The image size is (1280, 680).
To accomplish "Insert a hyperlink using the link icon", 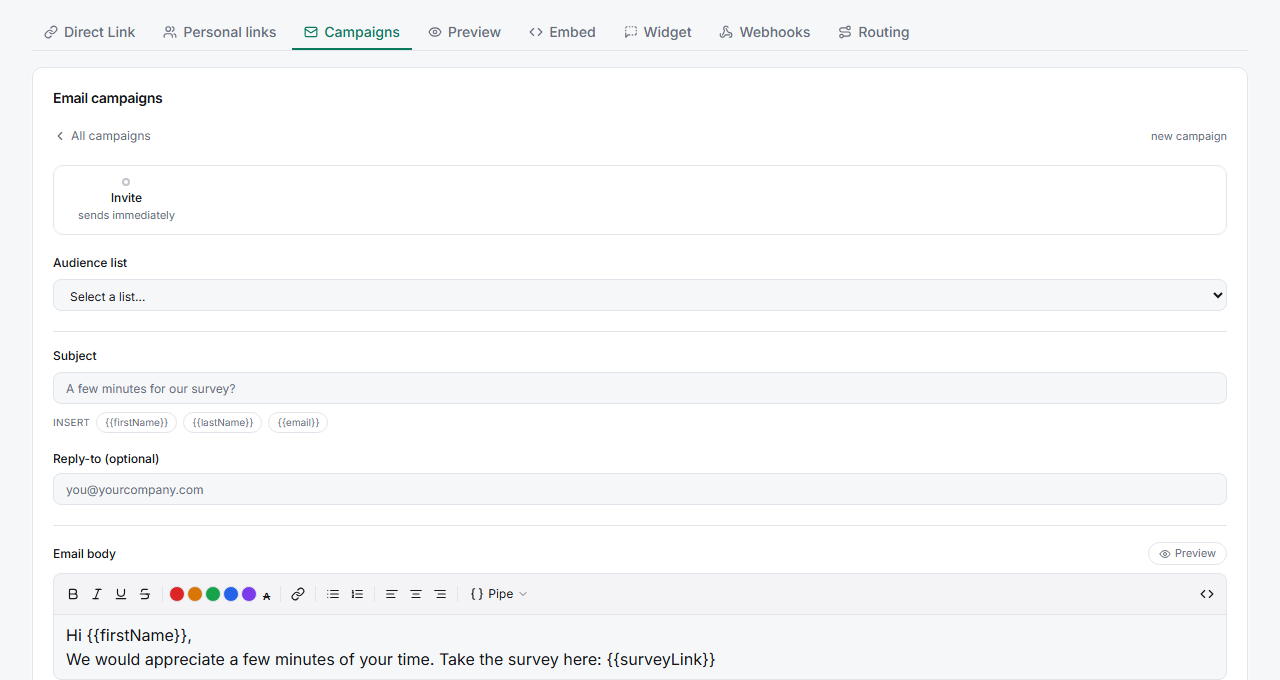I will 298,594.
